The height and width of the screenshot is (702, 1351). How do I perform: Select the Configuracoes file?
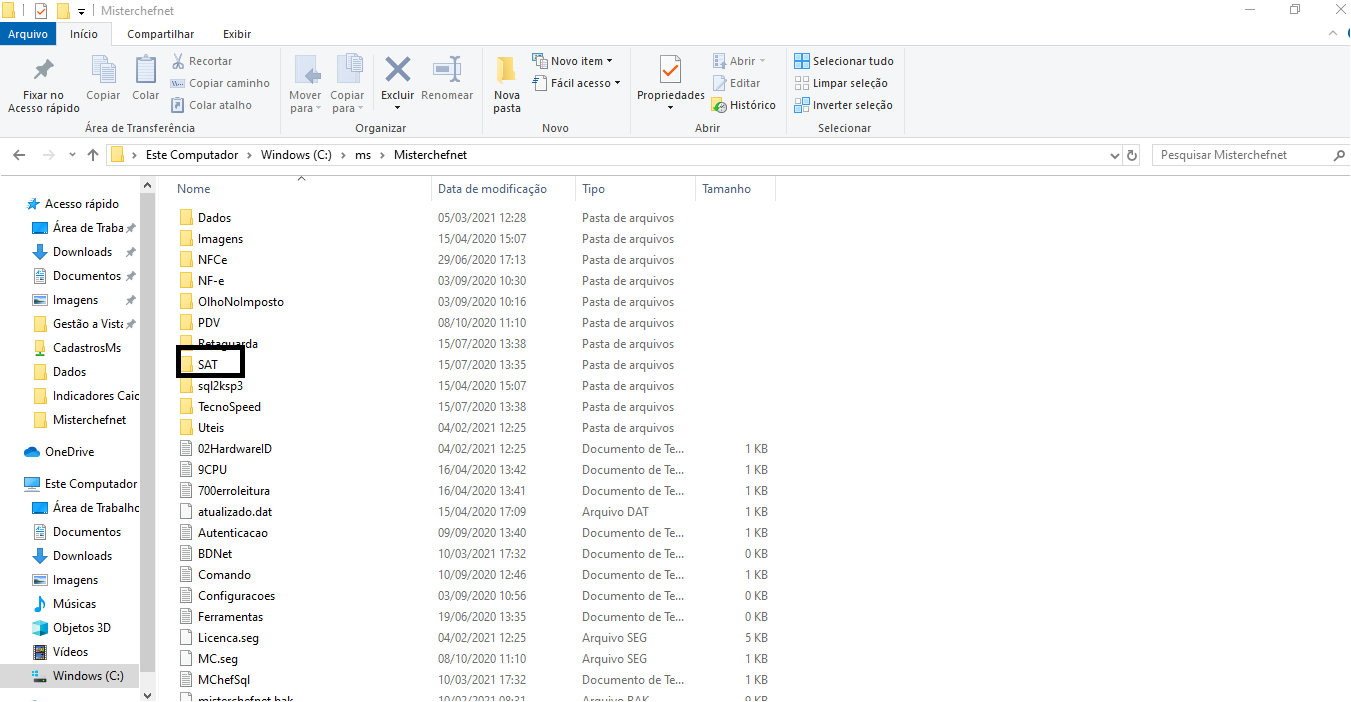point(236,596)
